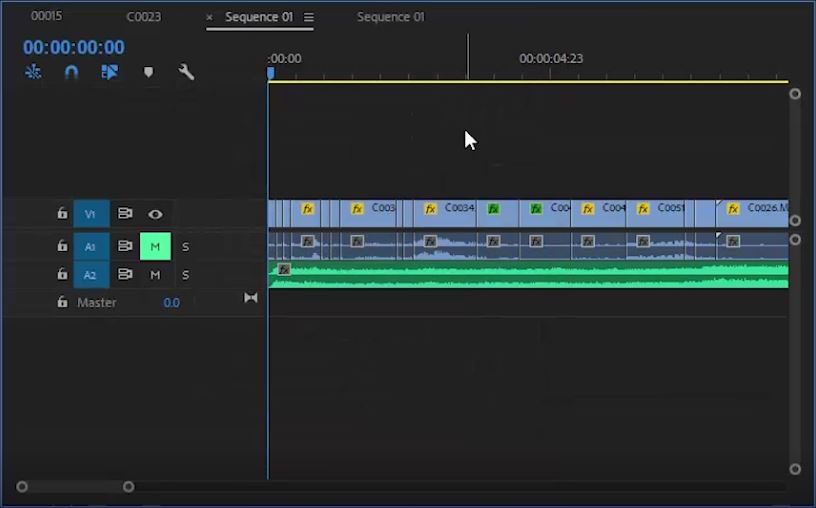
Task: Click the ruler at 00:00:04:23
Action: (x=551, y=59)
